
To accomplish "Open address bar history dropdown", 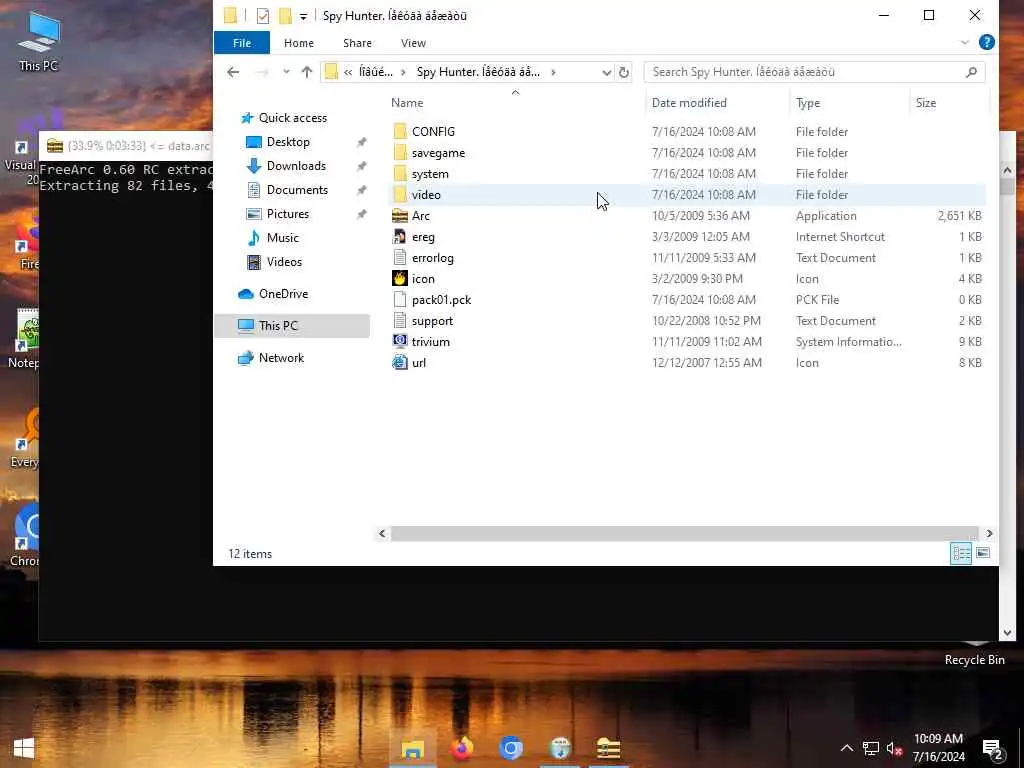I will click(x=606, y=72).
